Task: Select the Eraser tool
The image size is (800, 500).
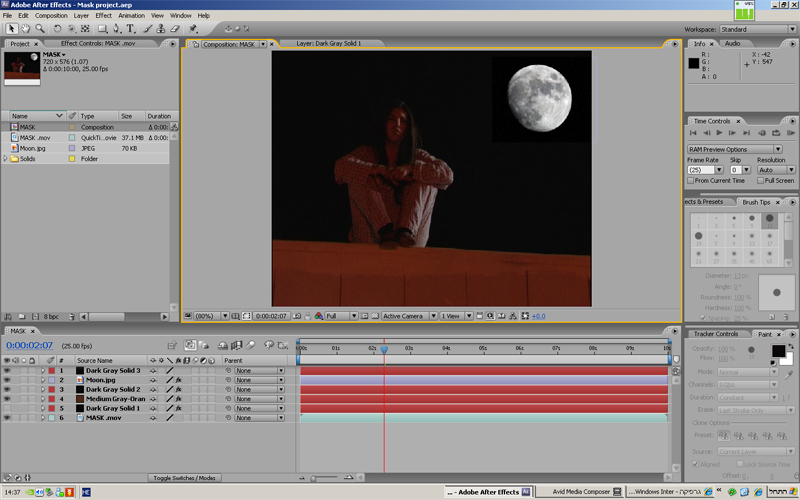Action: click(x=175, y=29)
